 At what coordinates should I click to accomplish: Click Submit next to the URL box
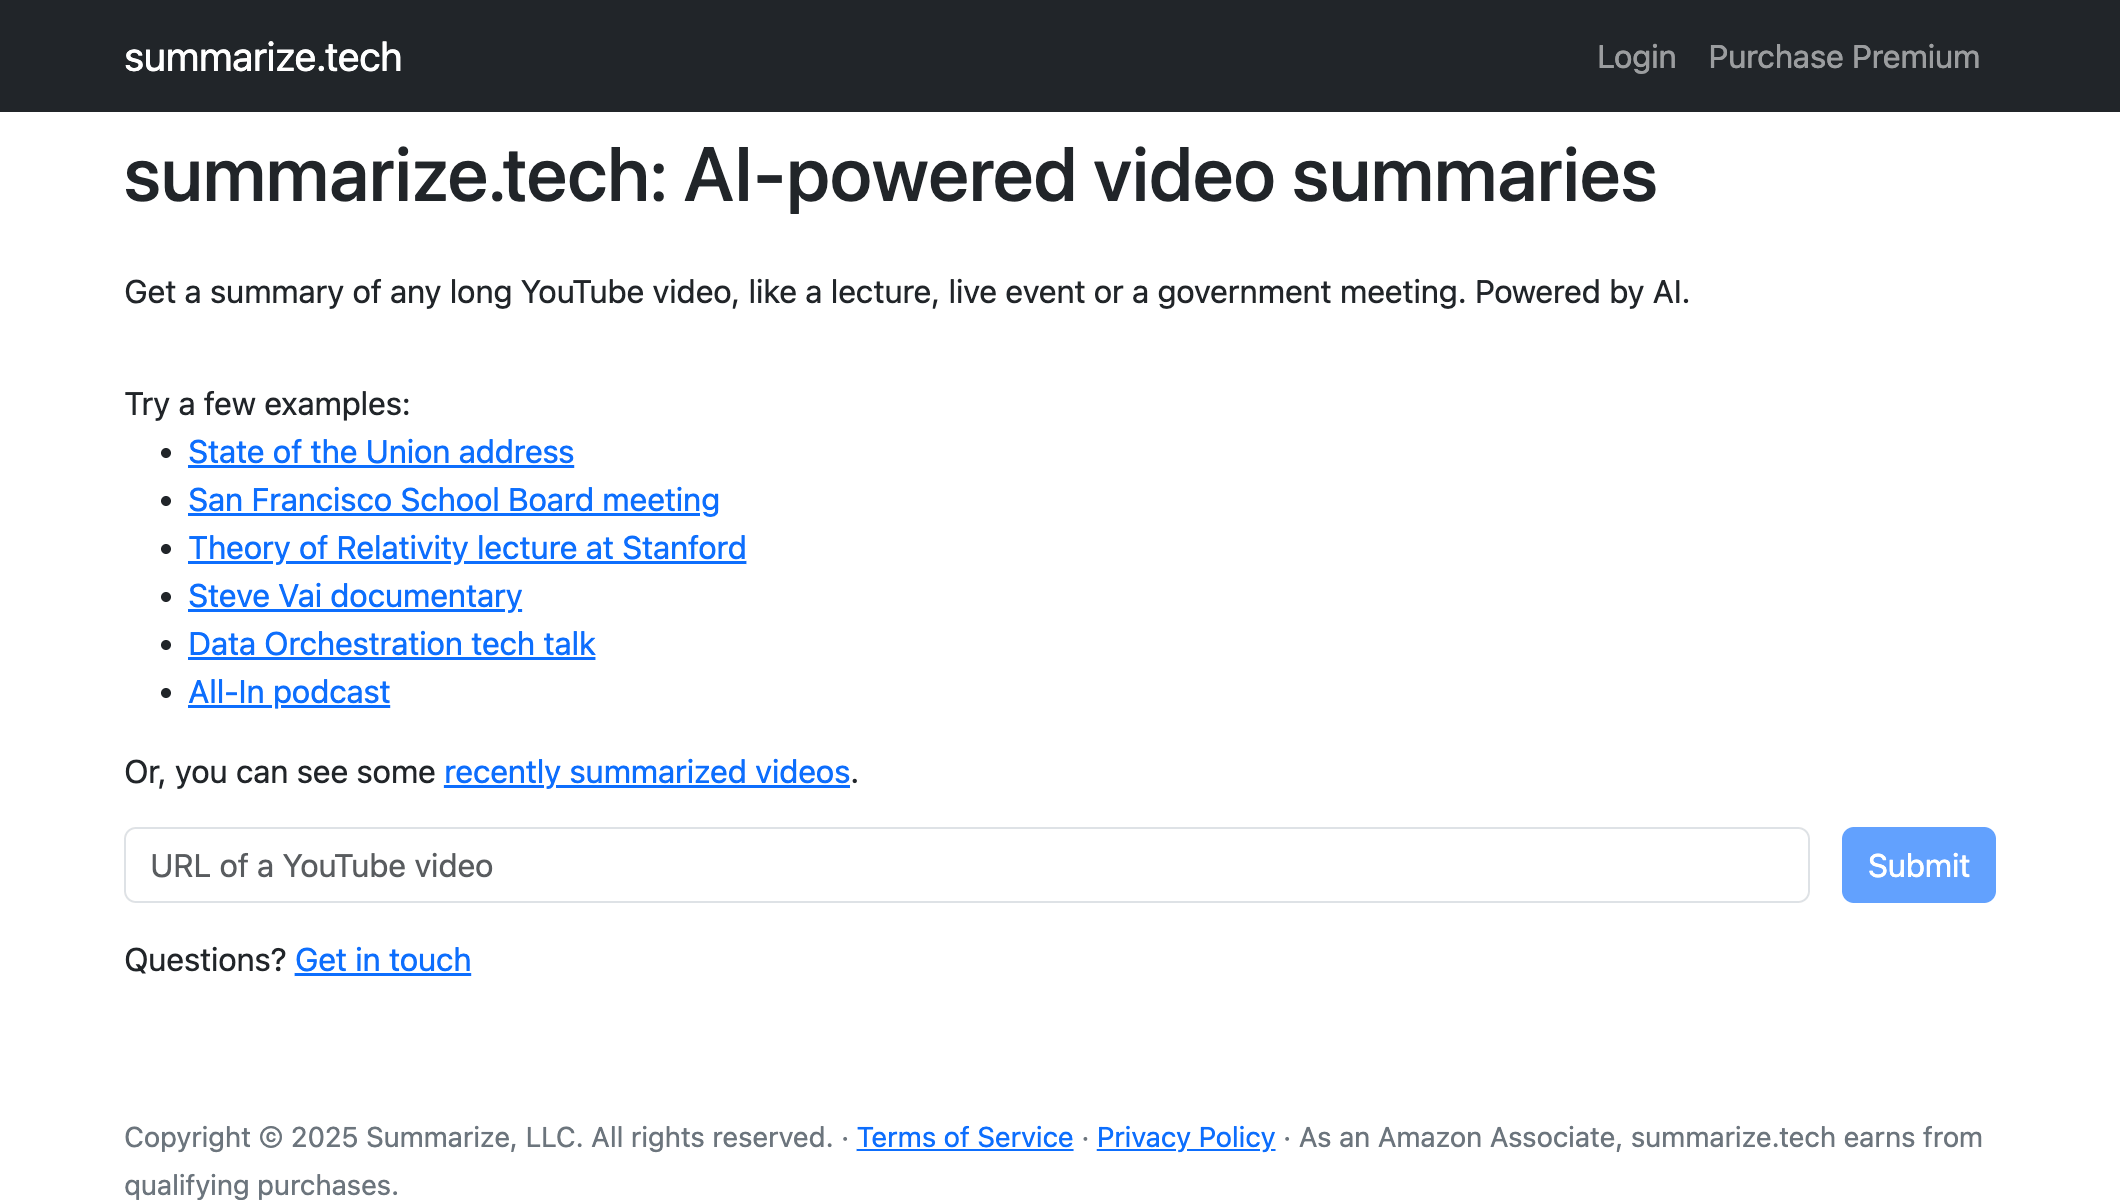pos(1916,865)
